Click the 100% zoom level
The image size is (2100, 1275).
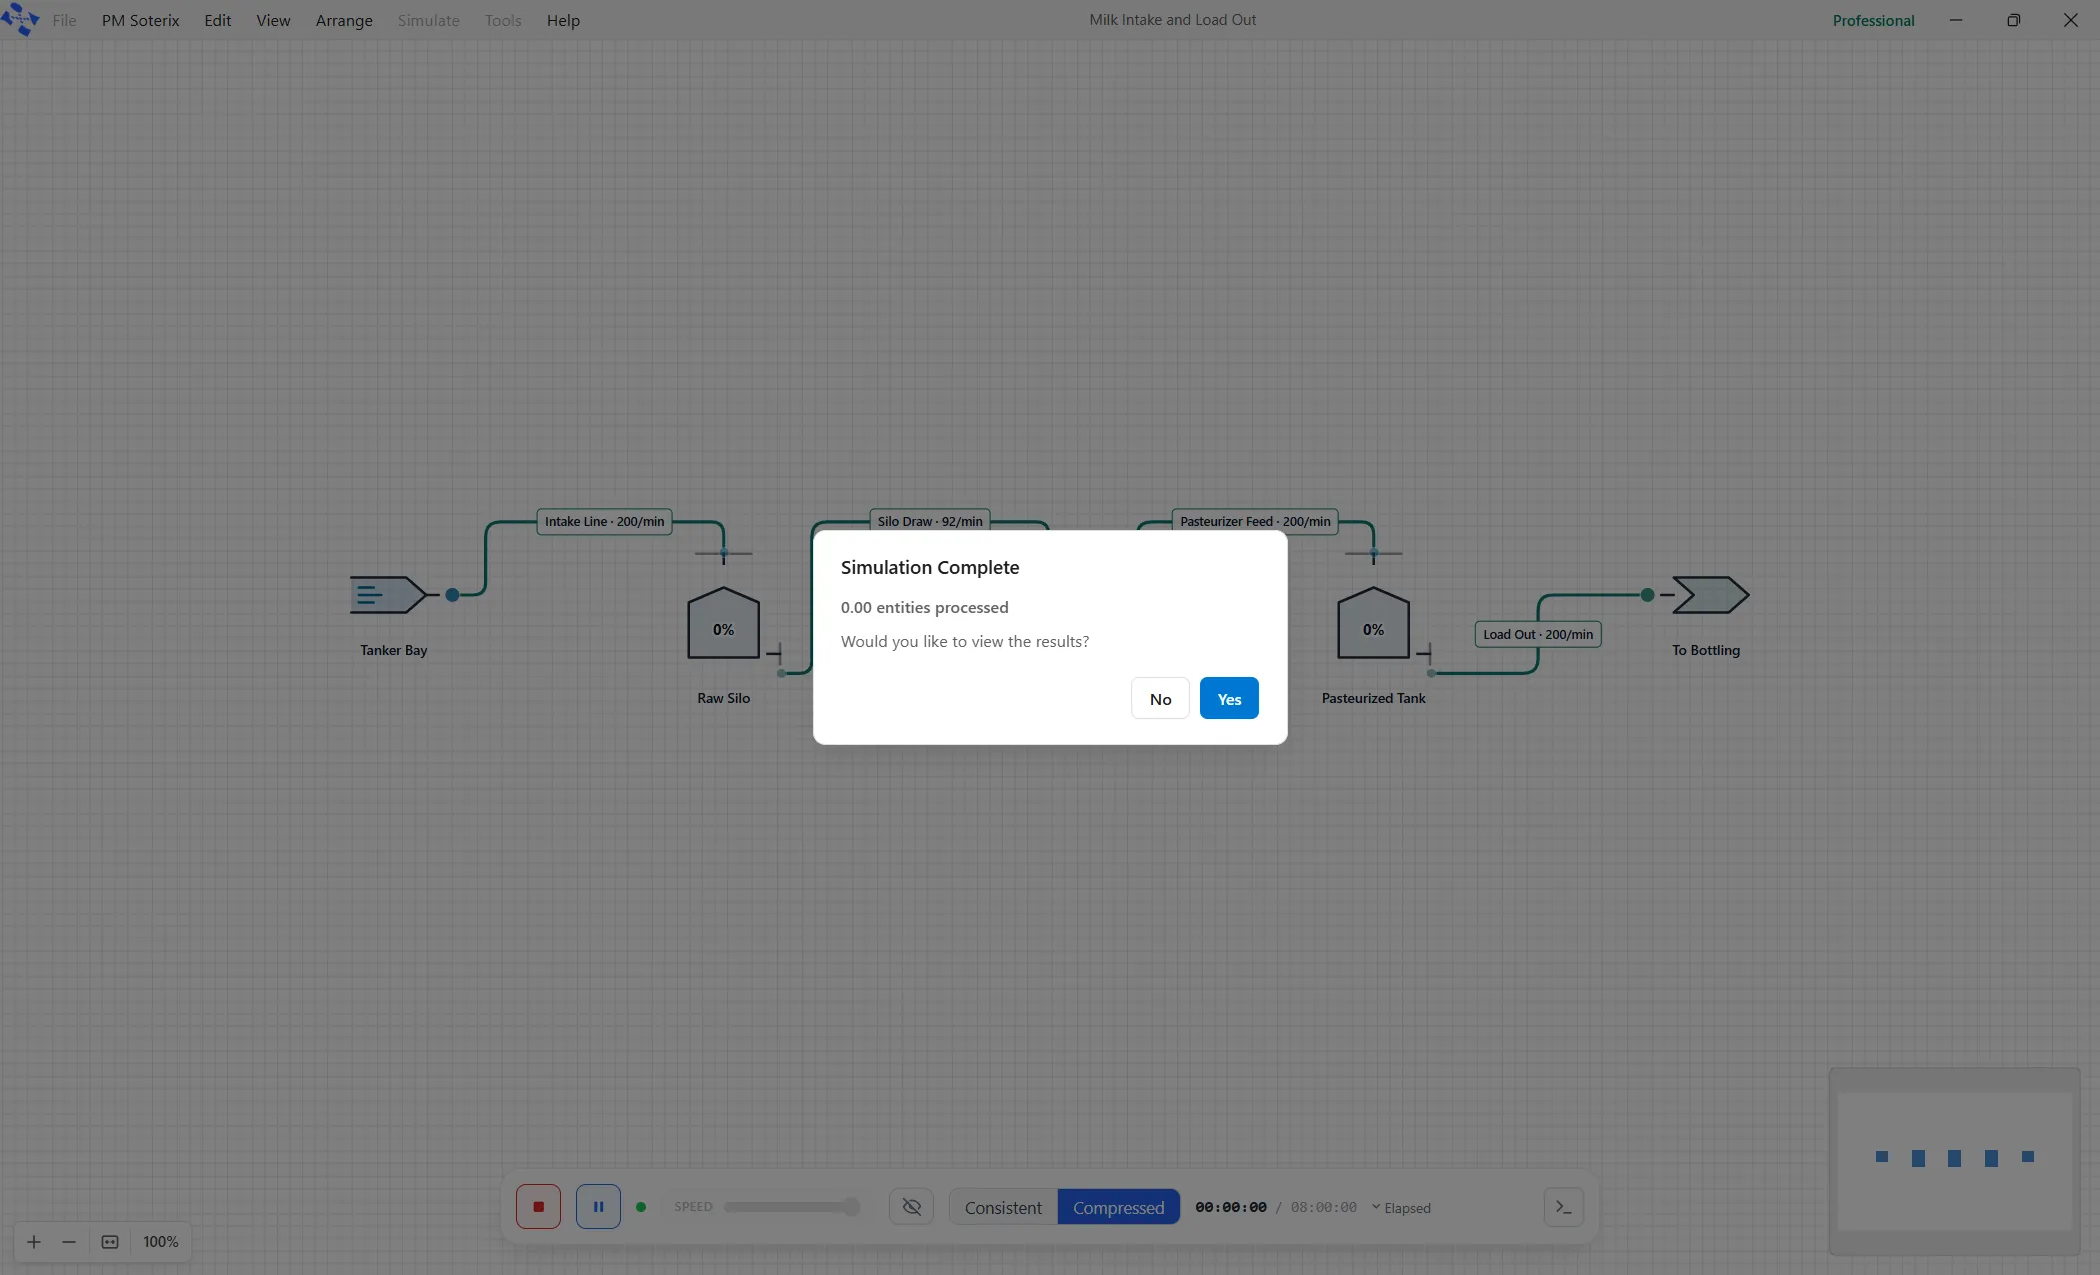tap(160, 1242)
